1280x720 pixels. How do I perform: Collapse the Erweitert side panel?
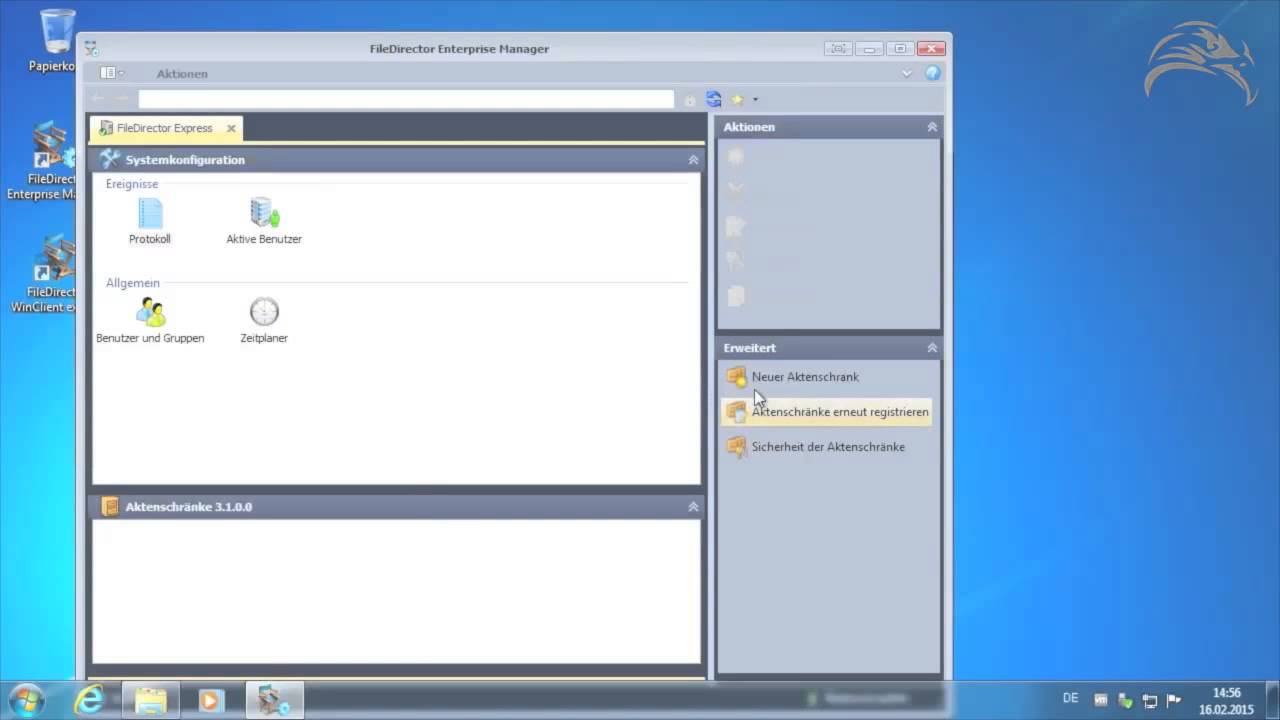point(932,348)
